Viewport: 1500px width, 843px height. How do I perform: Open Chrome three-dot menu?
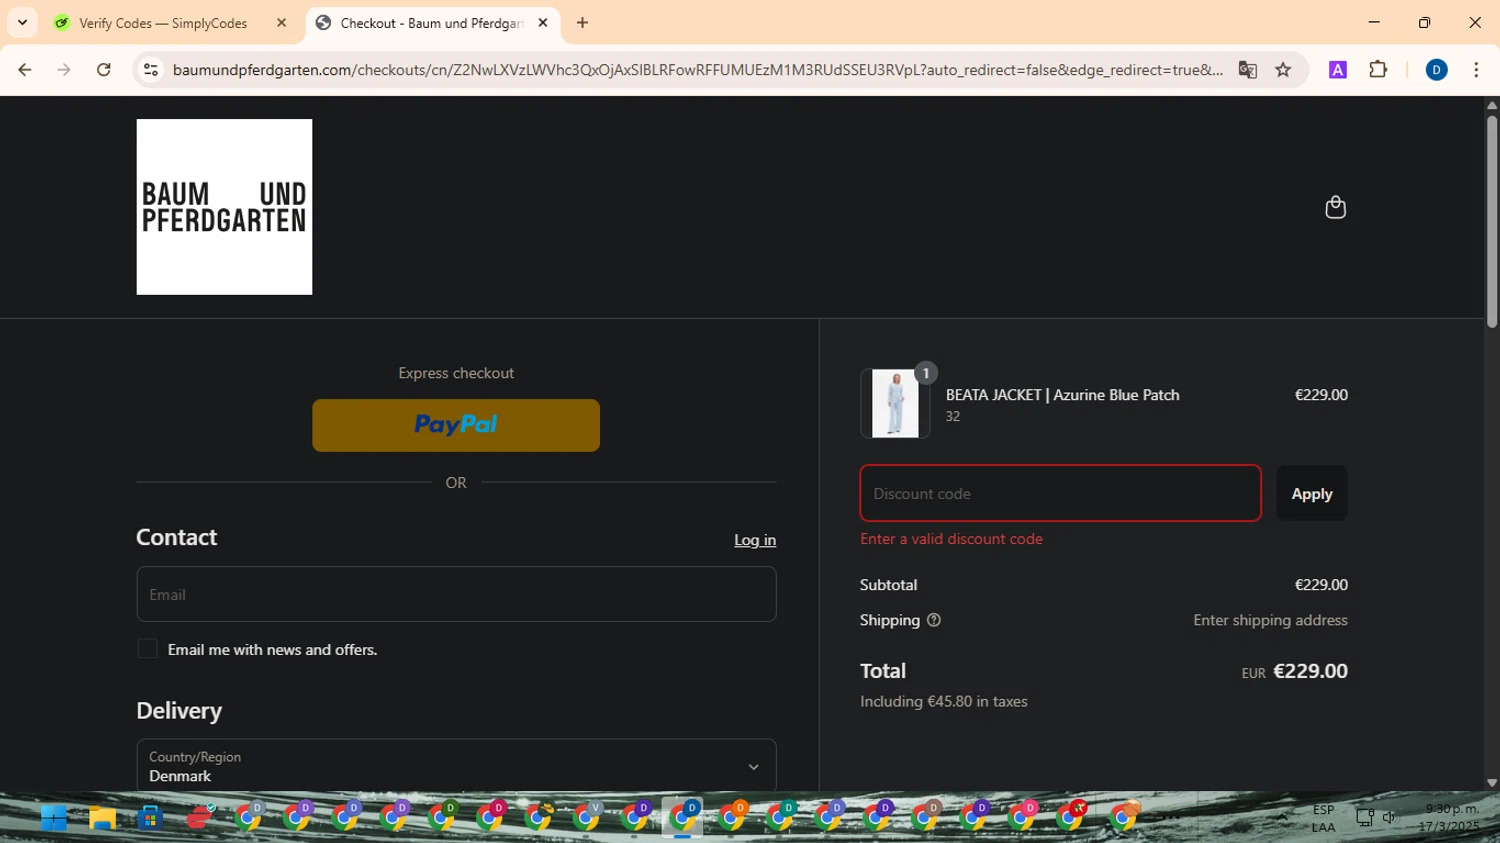[x=1476, y=70]
